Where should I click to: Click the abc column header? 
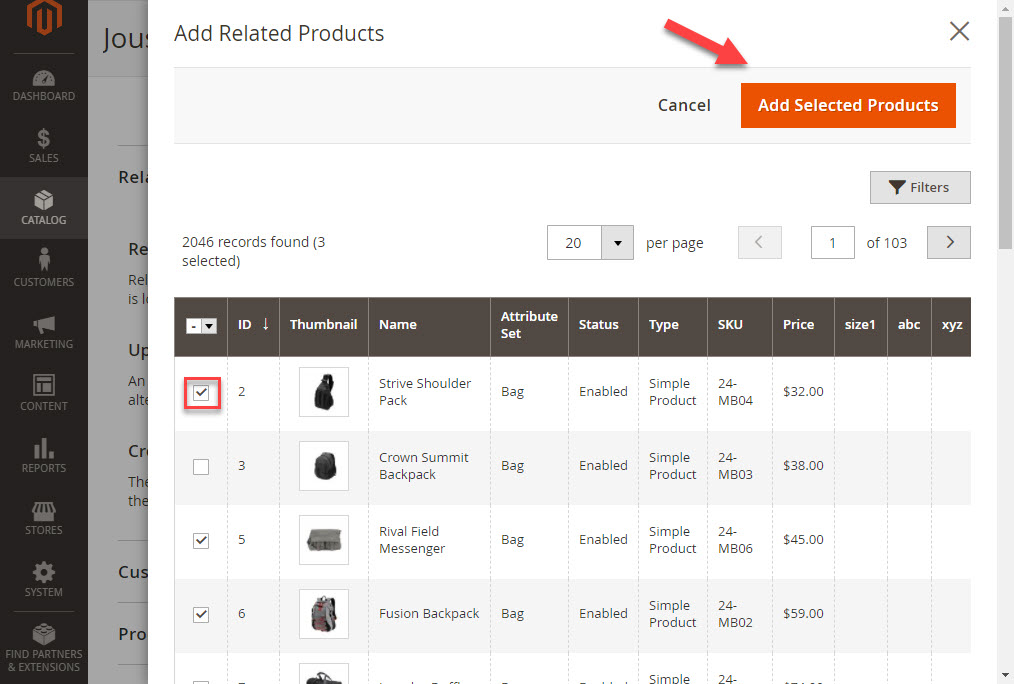click(909, 325)
